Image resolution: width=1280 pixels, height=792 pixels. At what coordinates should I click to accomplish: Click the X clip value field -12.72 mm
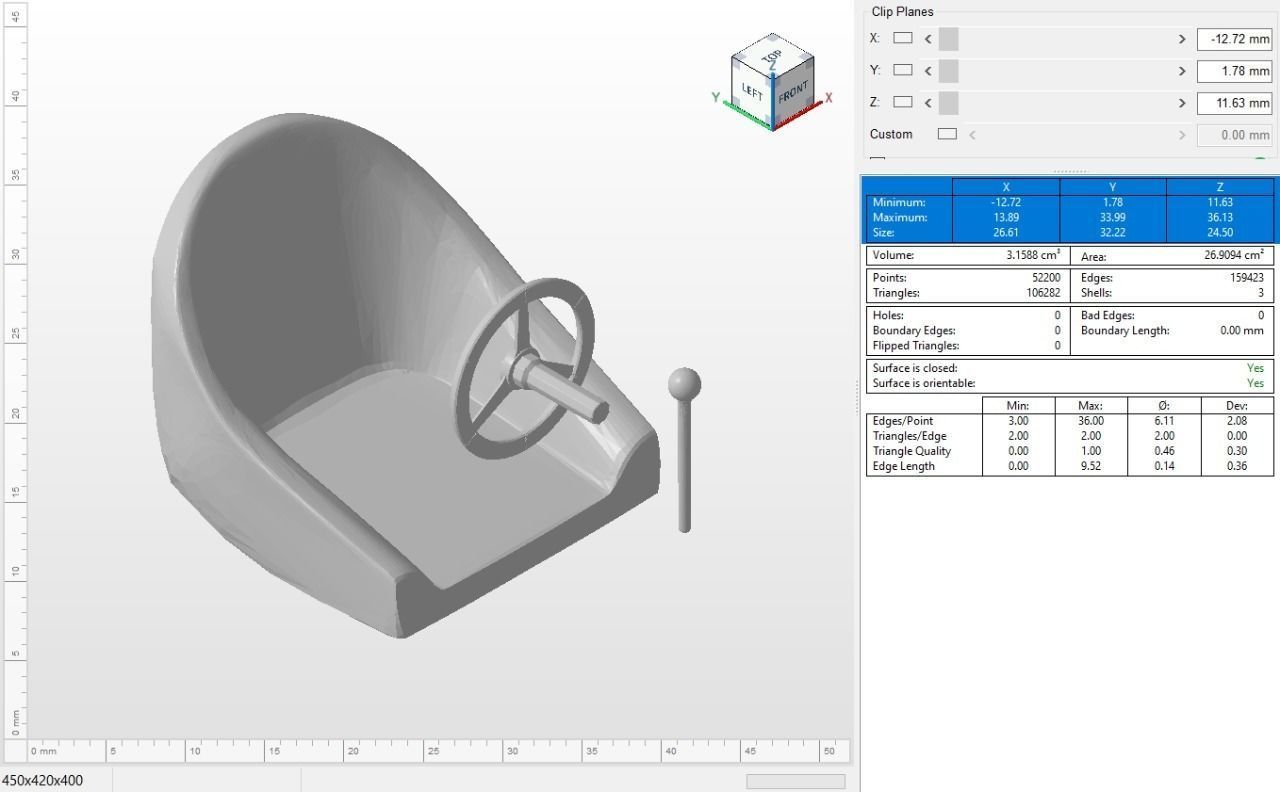1234,39
